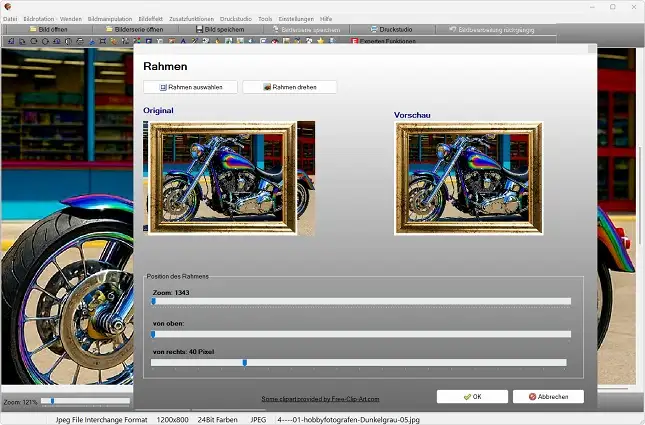Open the Zusatzfunktionen menu
645x425 pixels.
[x=191, y=19]
